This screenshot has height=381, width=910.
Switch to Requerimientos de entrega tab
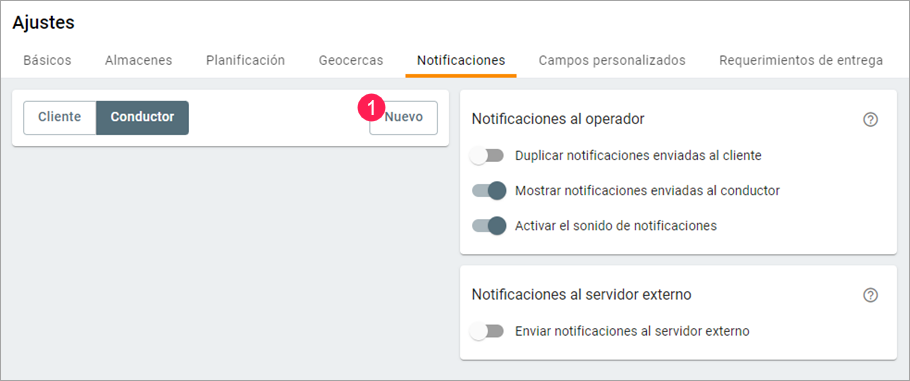coord(801,60)
